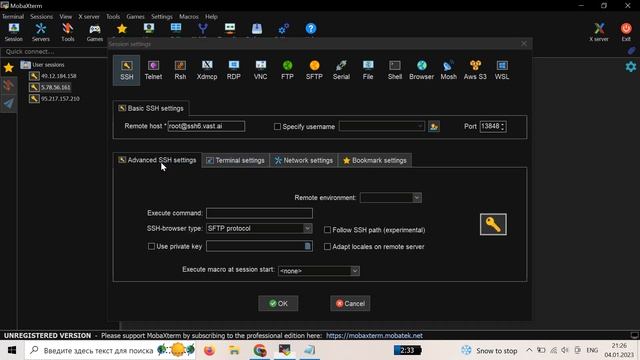The height and width of the screenshot is (360, 640).
Task: Select the Browser session type
Action: (422, 70)
